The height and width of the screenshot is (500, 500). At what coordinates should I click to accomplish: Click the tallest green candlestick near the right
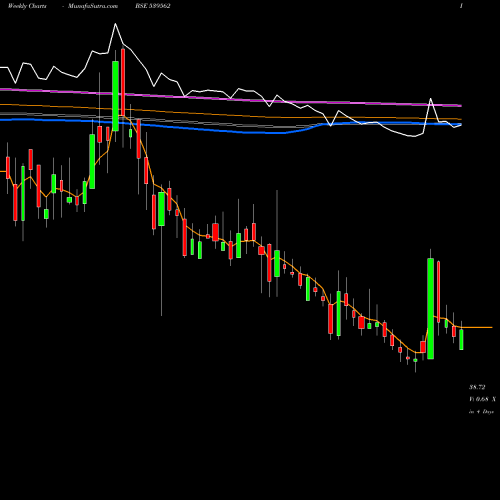430,309
